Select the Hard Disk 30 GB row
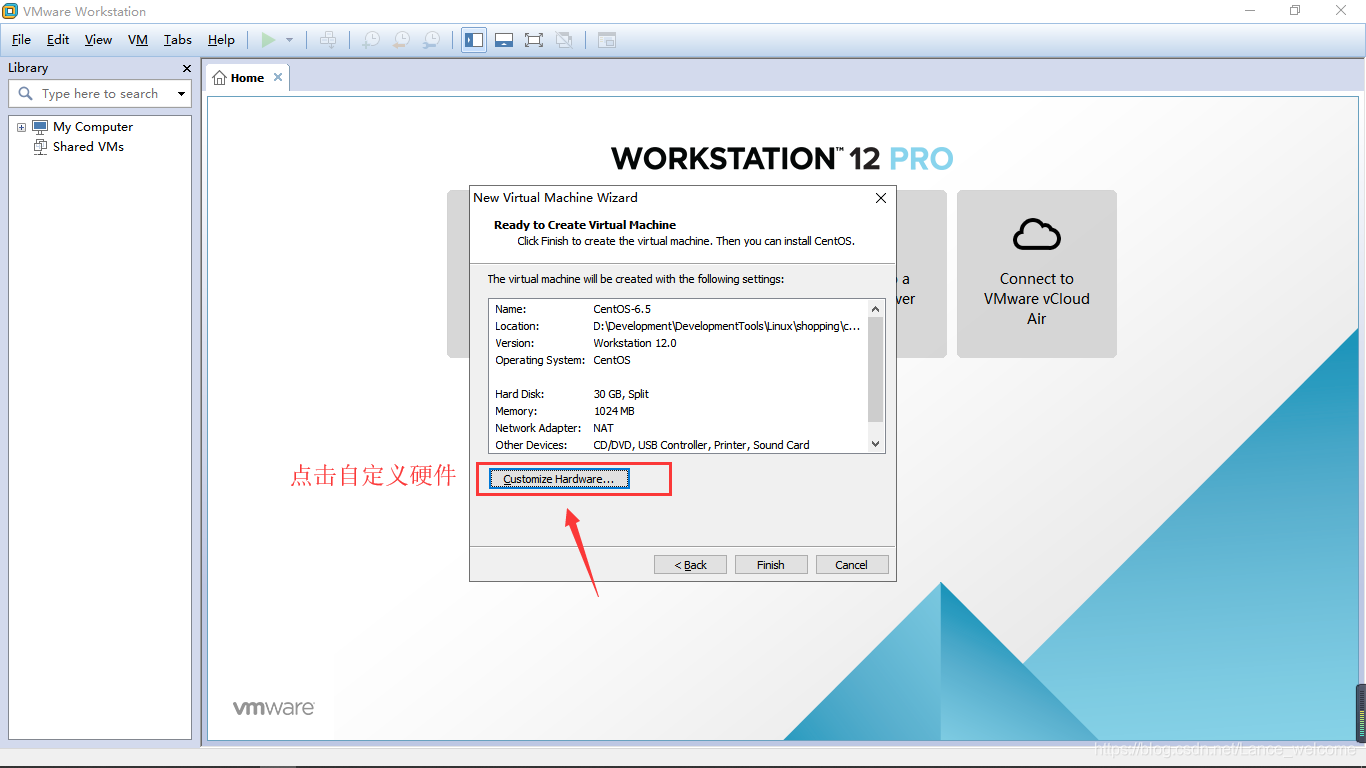The image size is (1366, 768). 678,394
